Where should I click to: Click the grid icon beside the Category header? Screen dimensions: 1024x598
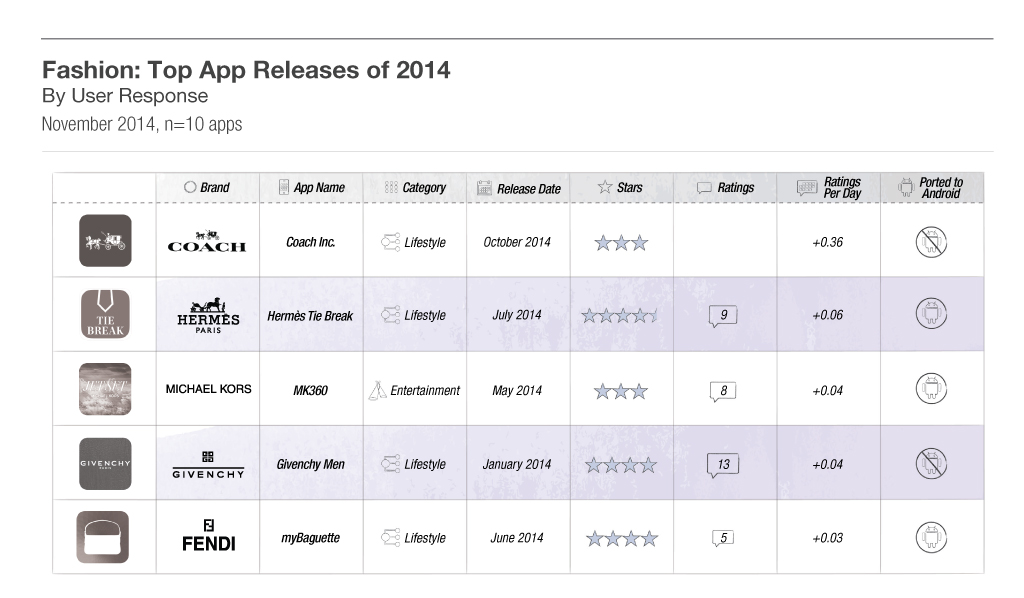(391, 187)
